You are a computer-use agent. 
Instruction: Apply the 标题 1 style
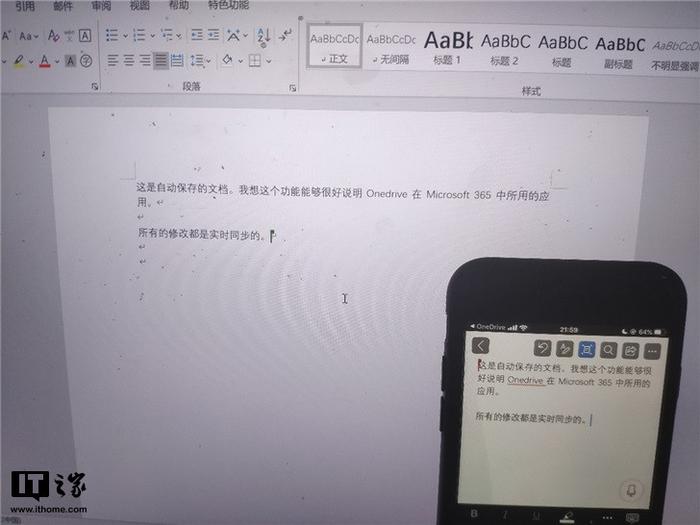pyautogui.click(x=448, y=48)
